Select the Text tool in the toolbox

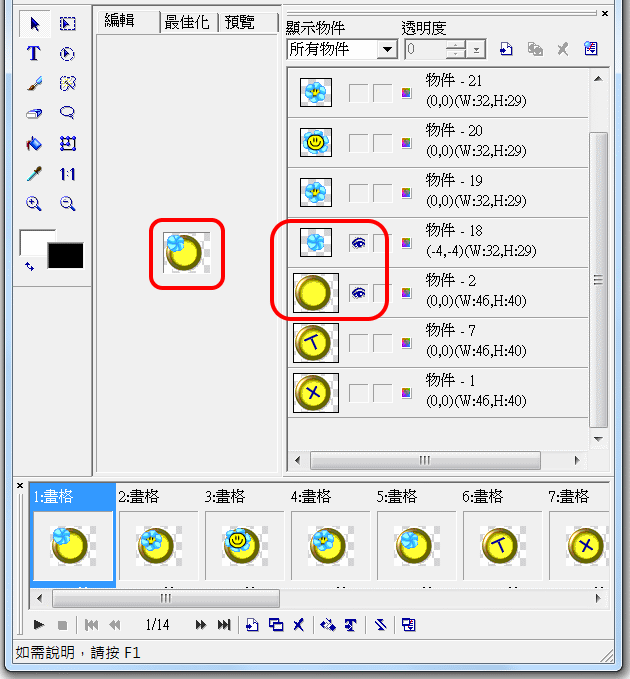tap(34, 54)
